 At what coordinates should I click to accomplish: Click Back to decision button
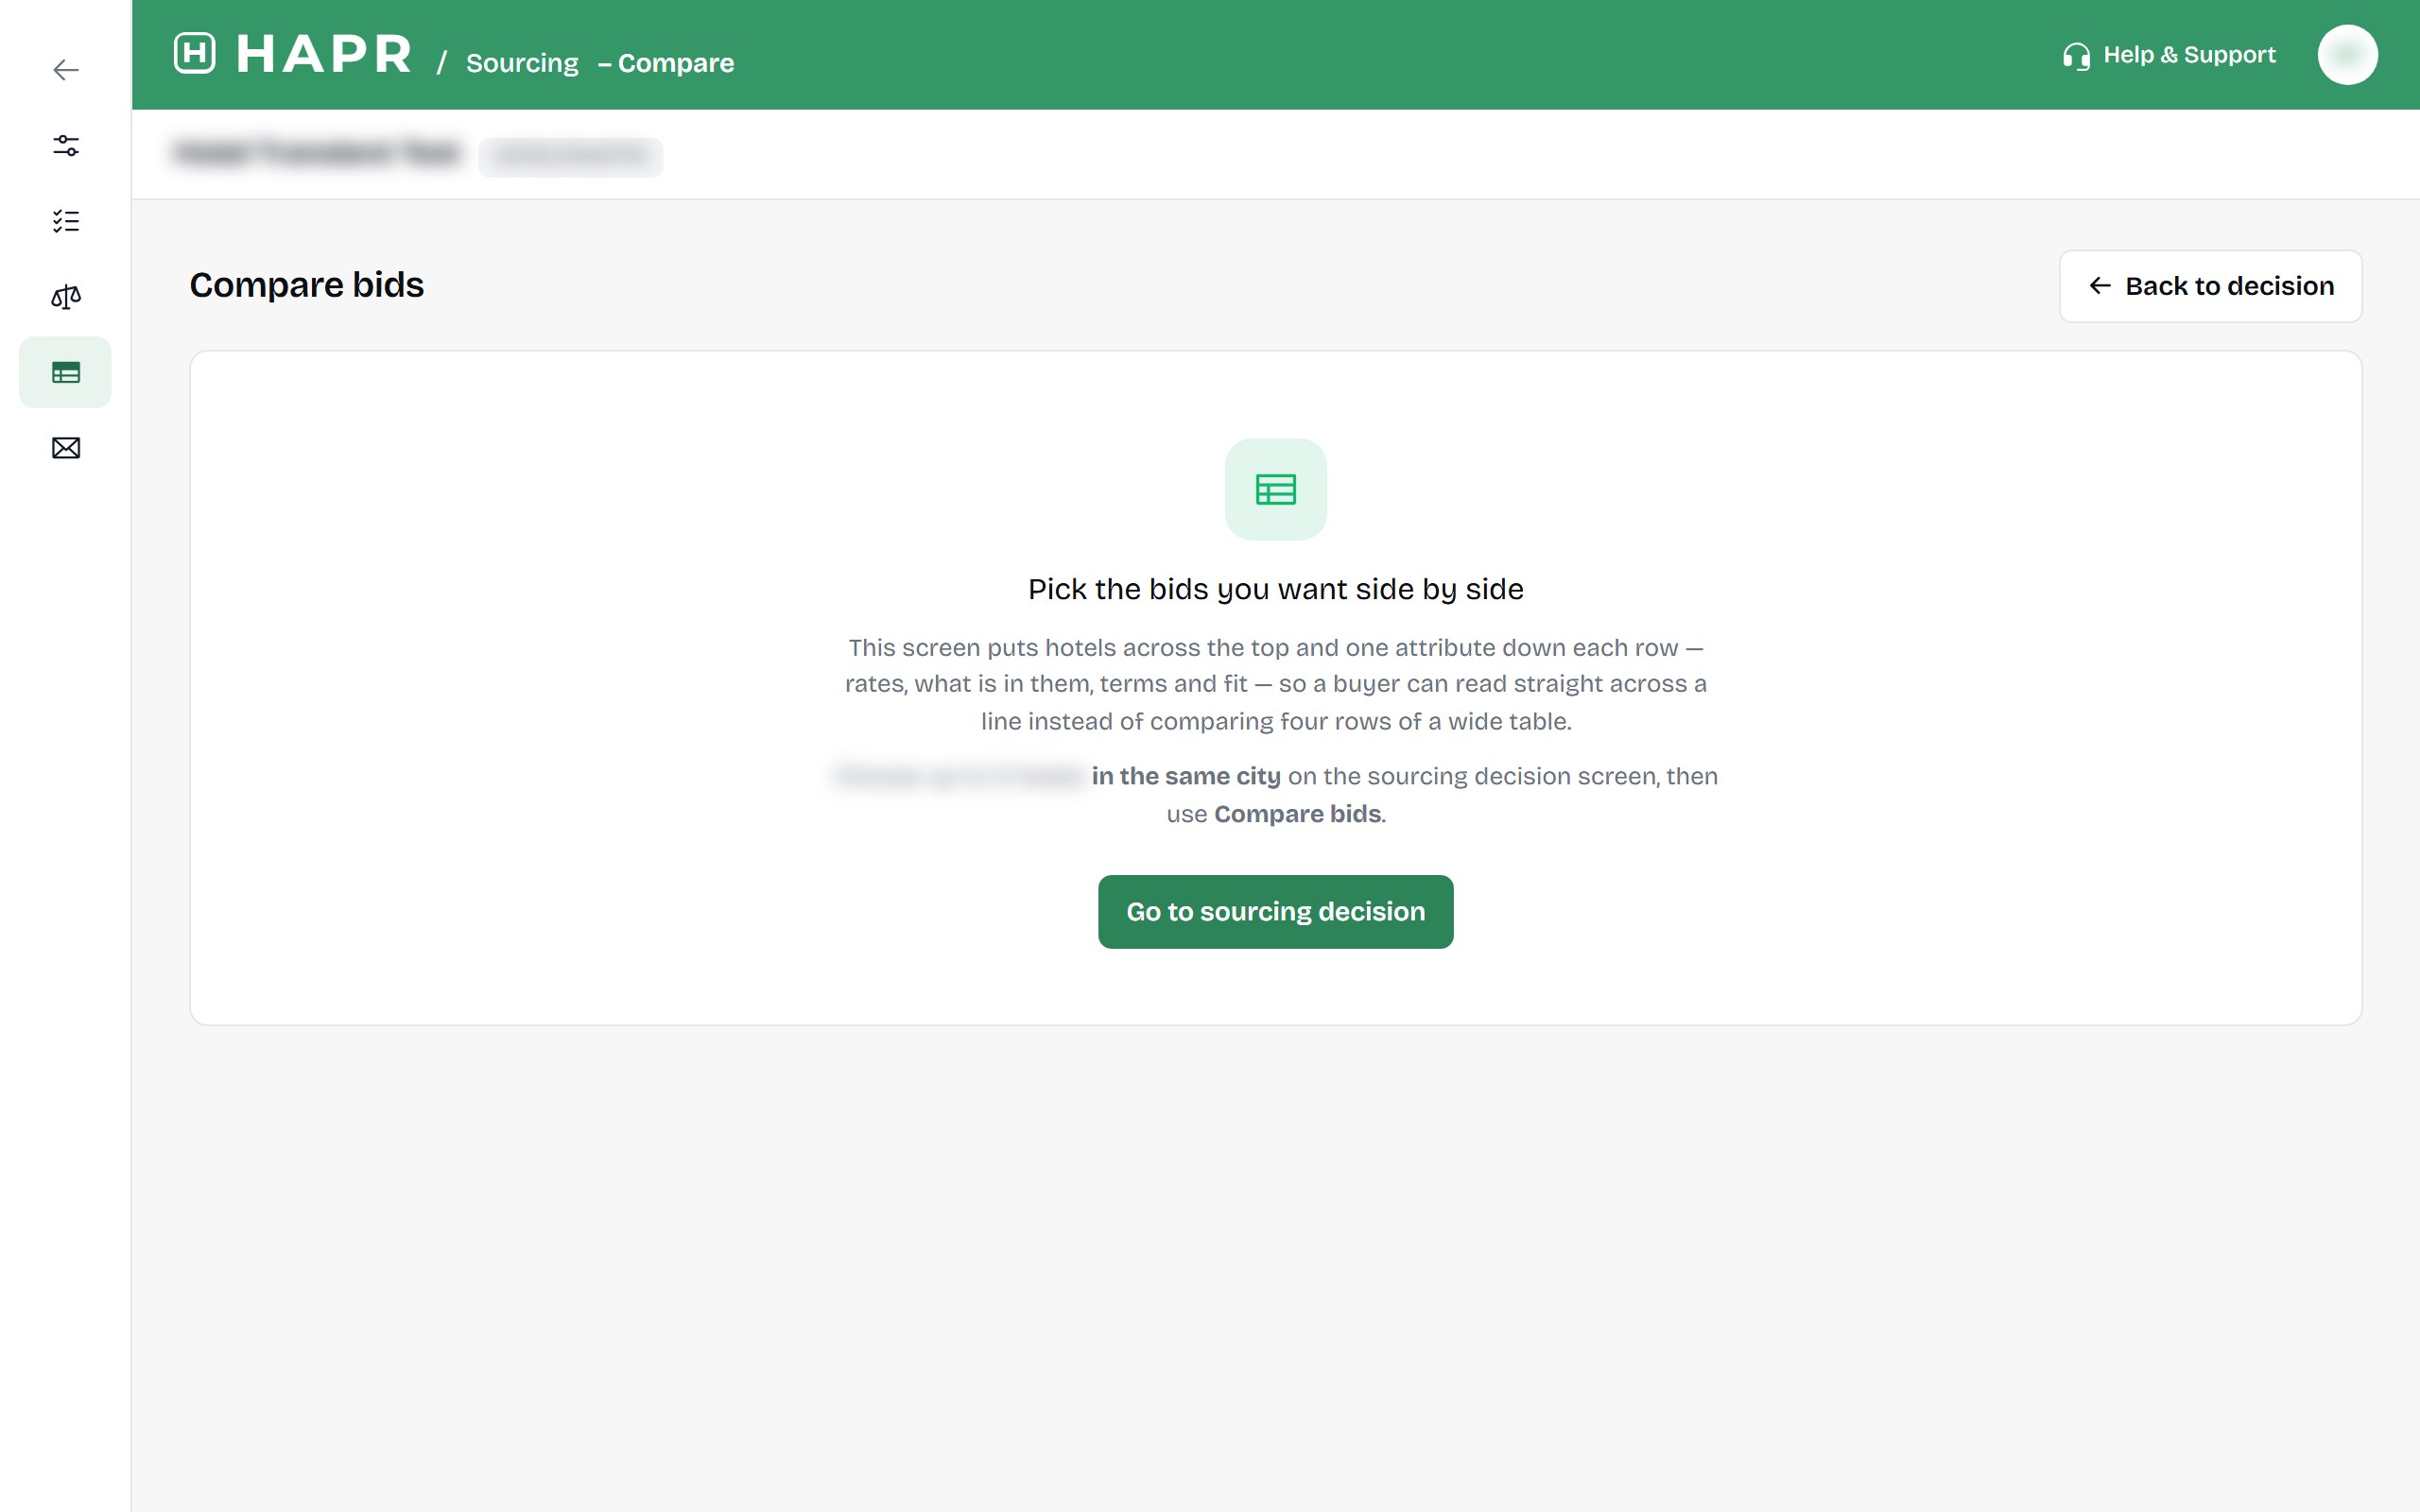tap(2210, 286)
